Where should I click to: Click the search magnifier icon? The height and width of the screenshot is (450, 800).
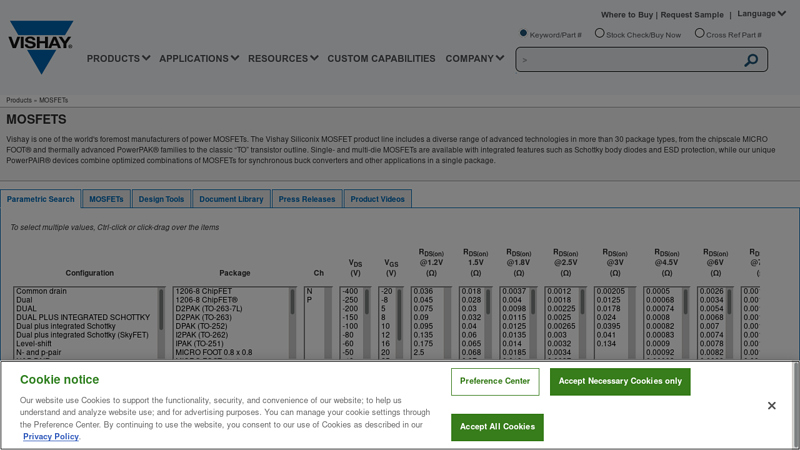coord(751,60)
